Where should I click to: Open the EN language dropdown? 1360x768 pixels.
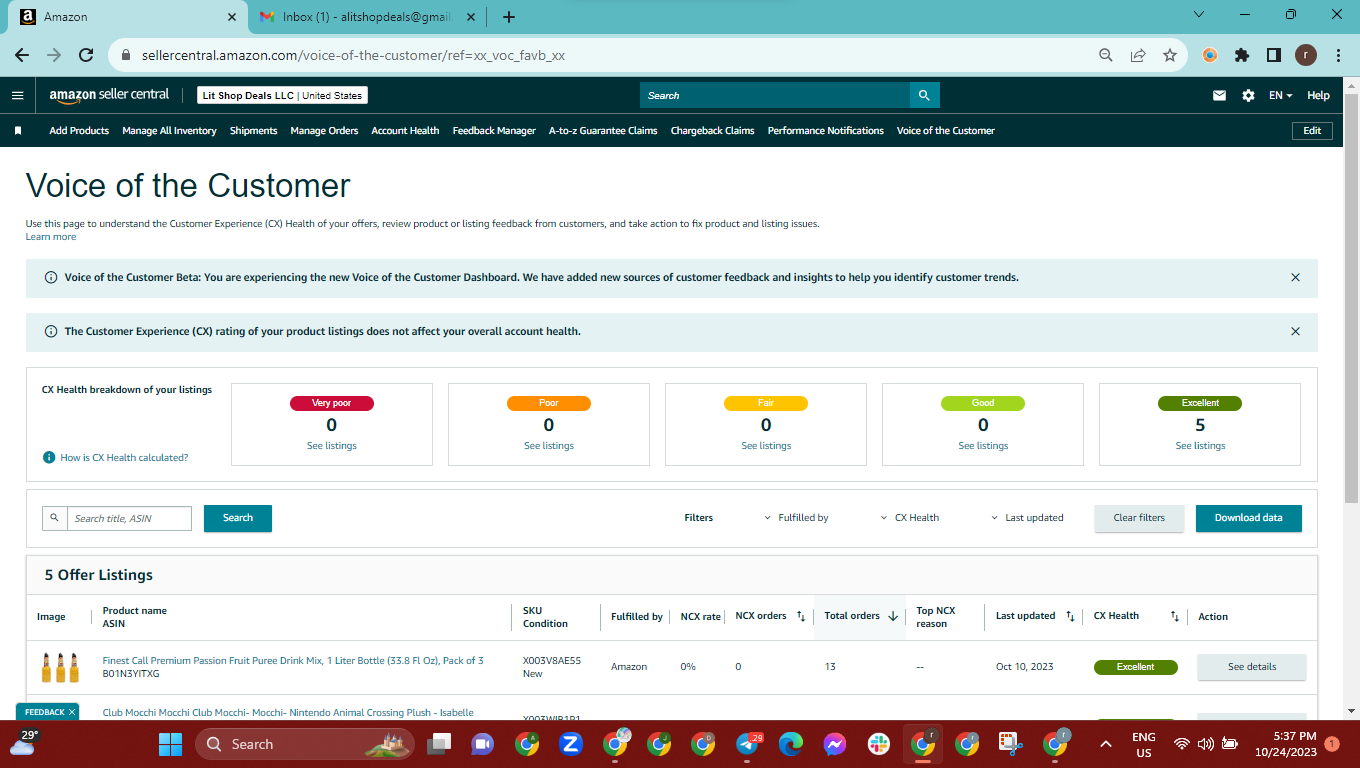click(x=1280, y=96)
